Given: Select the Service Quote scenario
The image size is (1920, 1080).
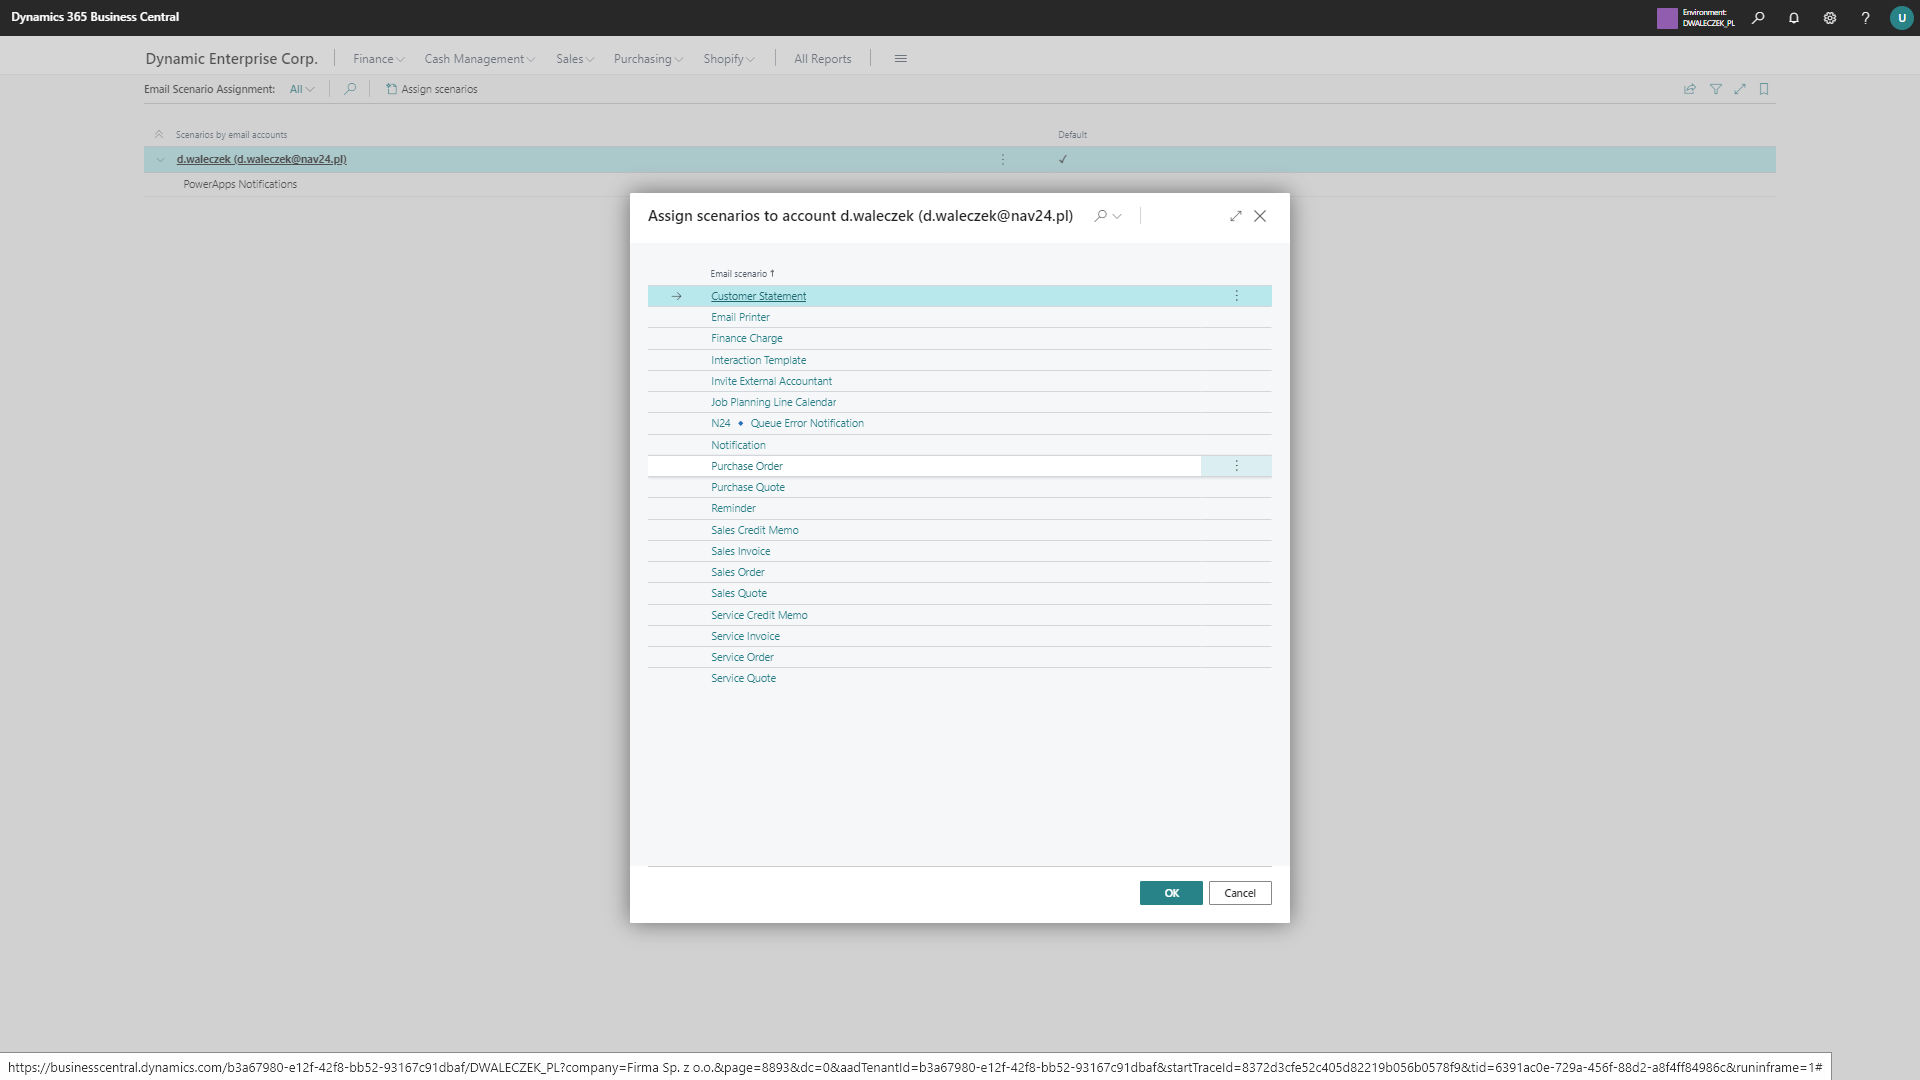Looking at the screenshot, I should click(x=743, y=678).
